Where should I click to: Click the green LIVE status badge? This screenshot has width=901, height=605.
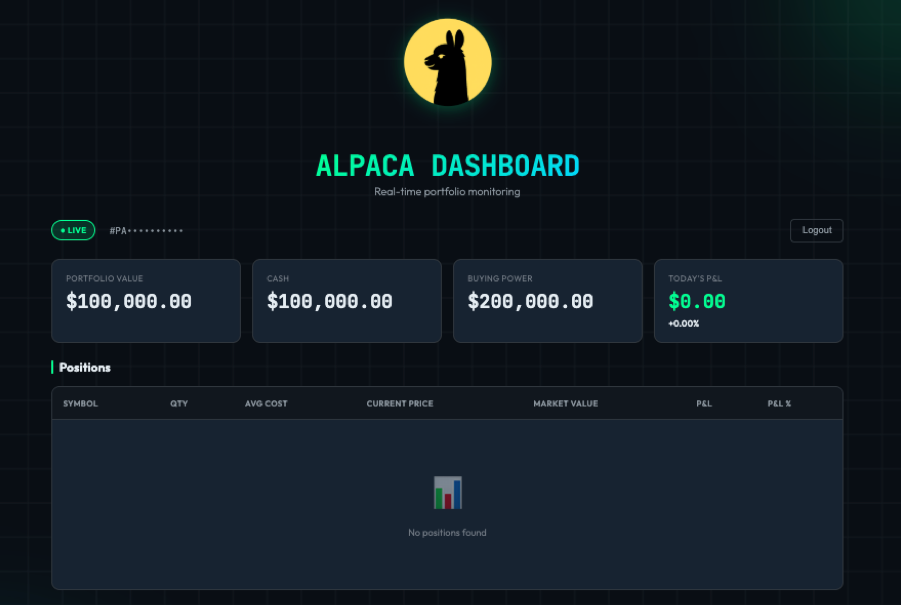tap(73, 230)
